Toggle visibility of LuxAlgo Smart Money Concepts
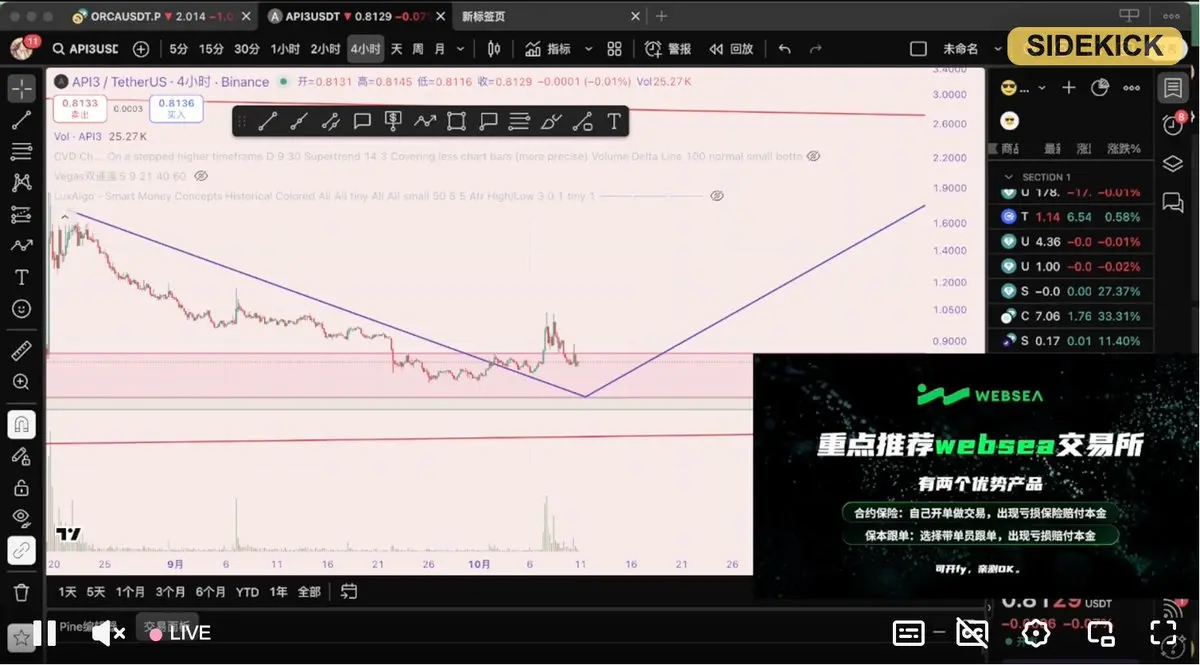This screenshot has width=1200, height=665. [x=717, y=196]
